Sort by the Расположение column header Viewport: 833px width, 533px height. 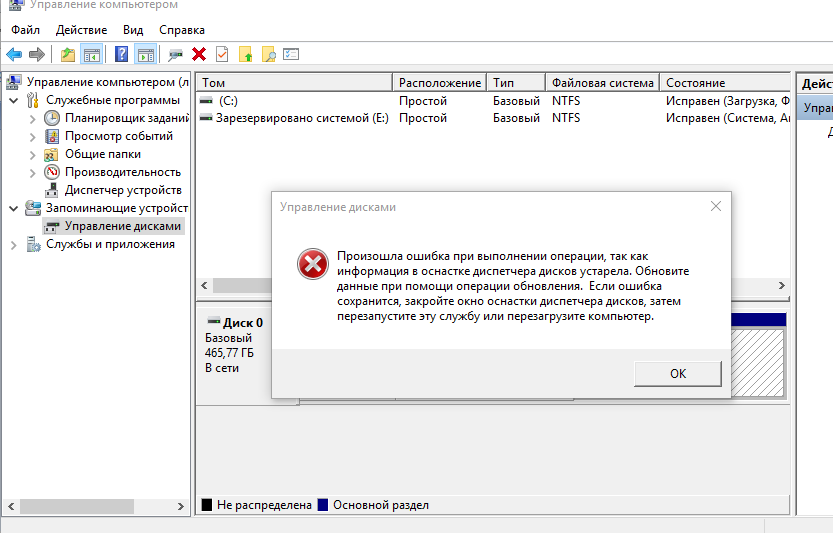pos(440,83)
